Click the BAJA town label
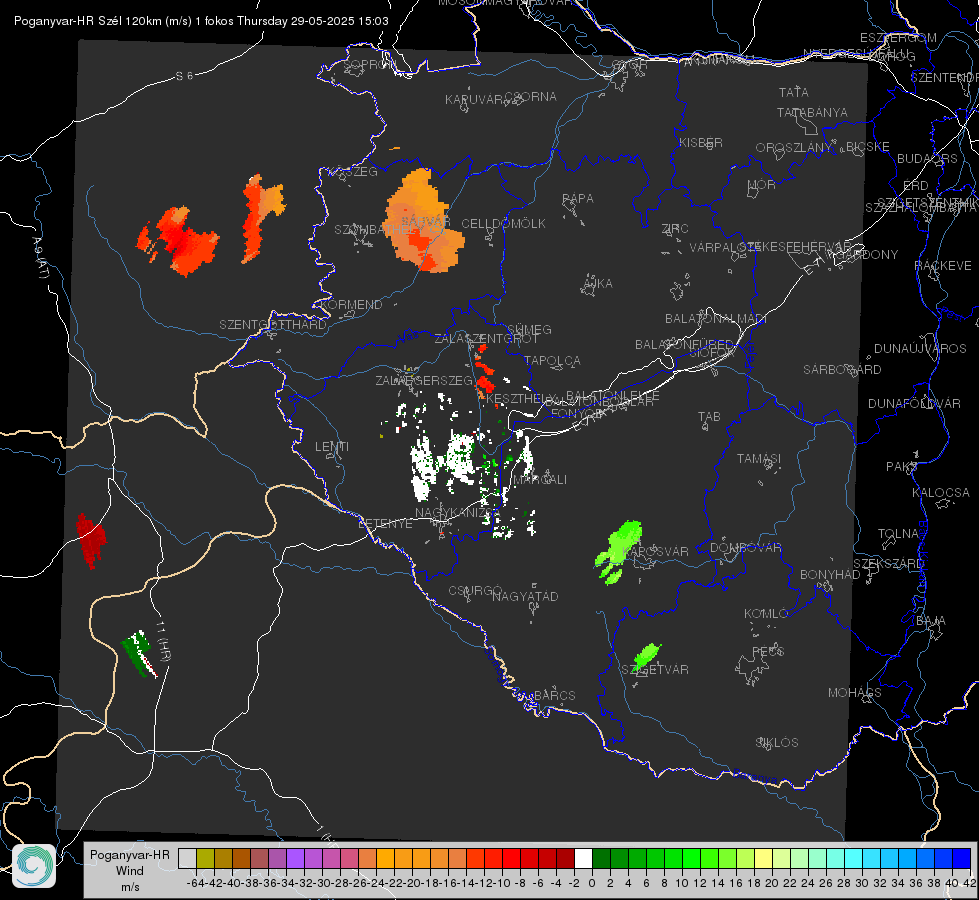 pos(931,621)
